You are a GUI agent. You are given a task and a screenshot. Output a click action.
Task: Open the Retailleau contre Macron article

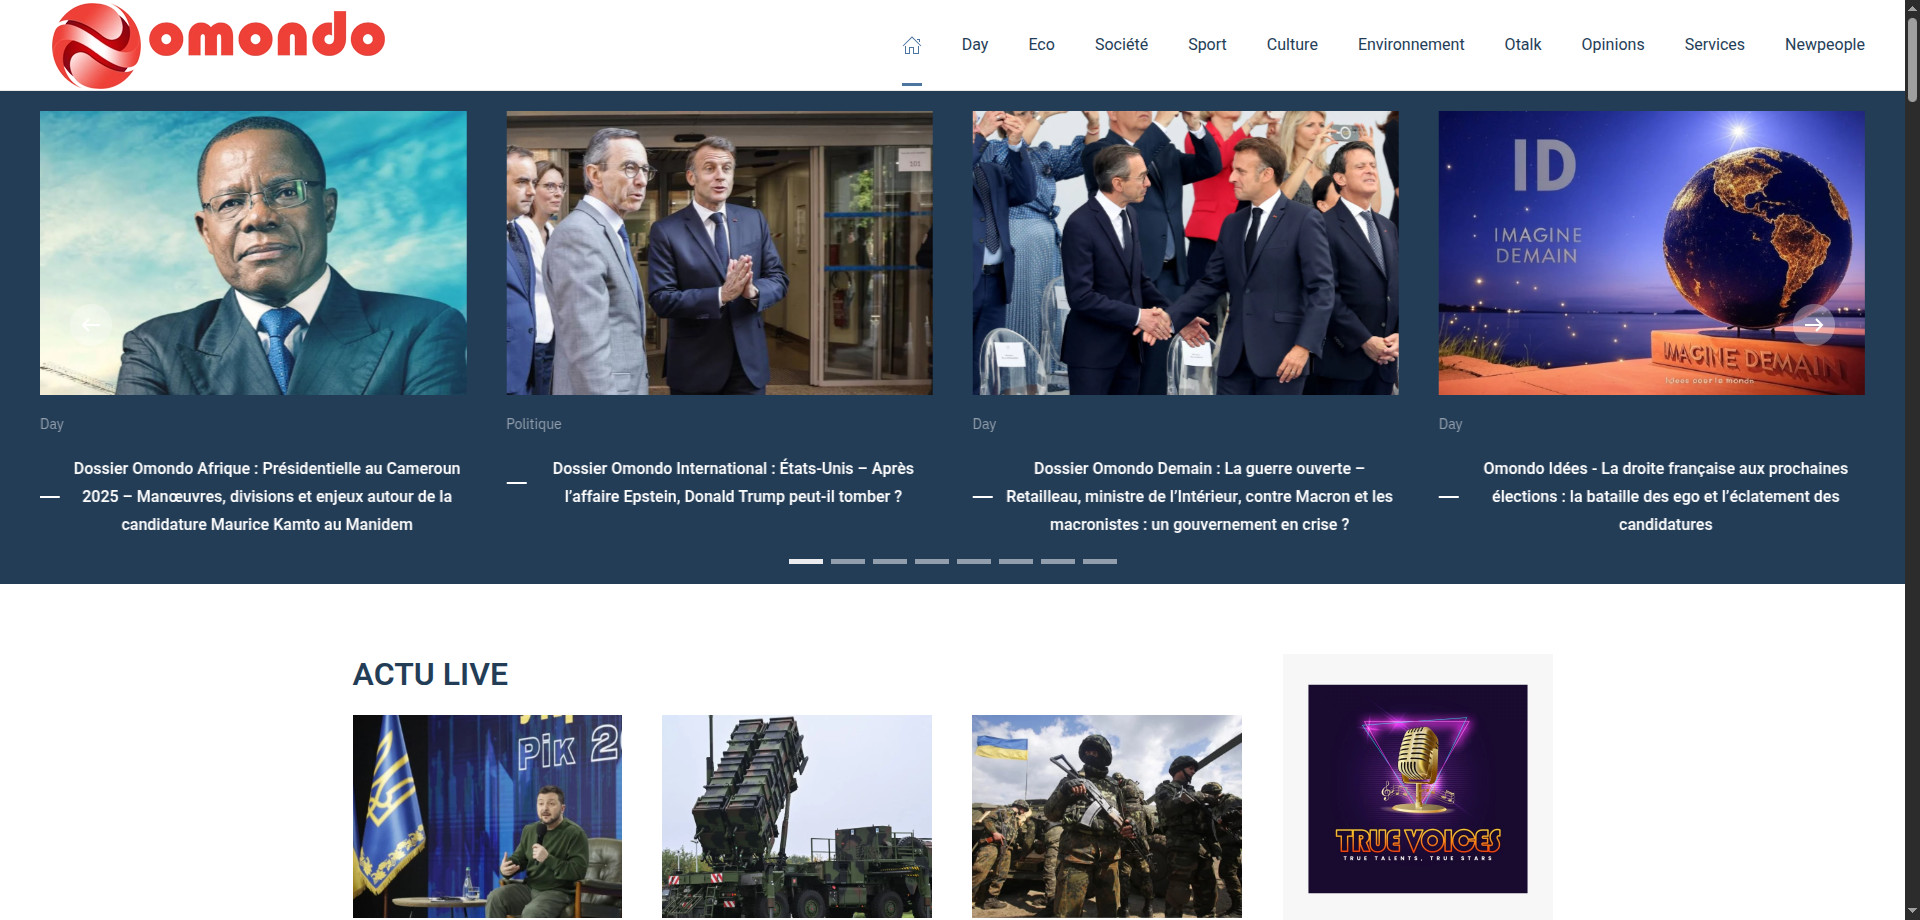(1198, 496)
